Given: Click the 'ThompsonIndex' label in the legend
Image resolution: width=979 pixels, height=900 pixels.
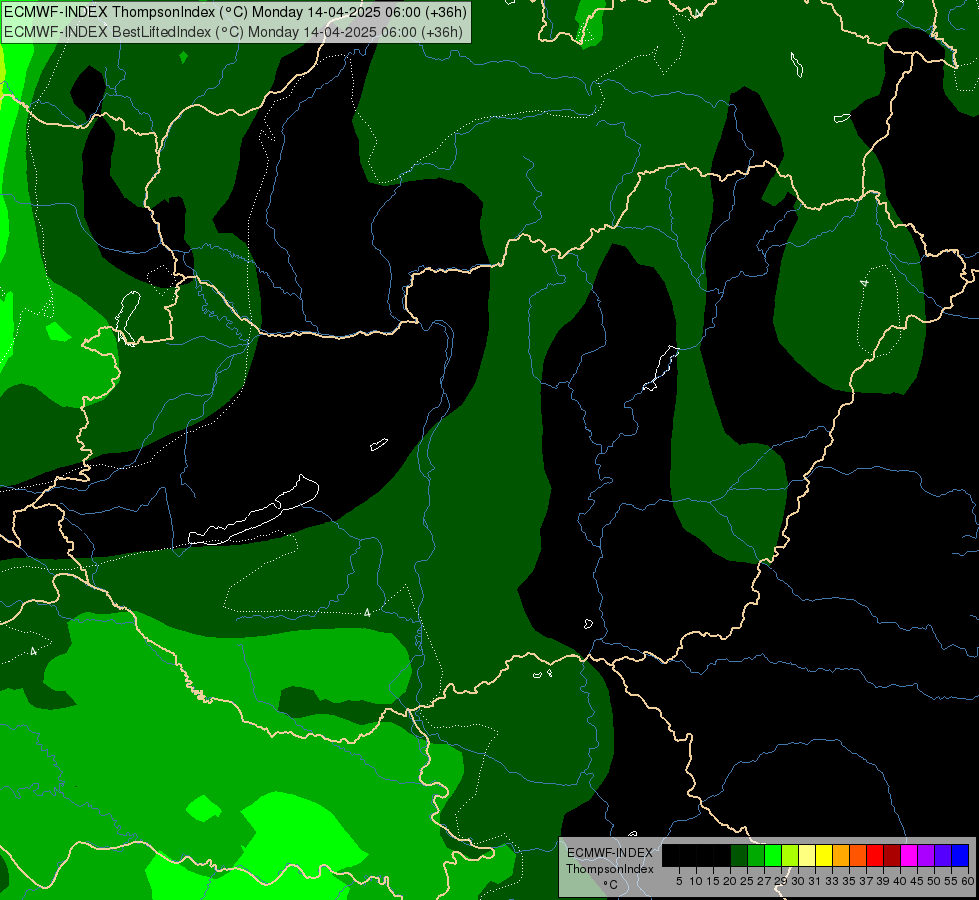Looking at the screenshot, I should pos(609,869).
